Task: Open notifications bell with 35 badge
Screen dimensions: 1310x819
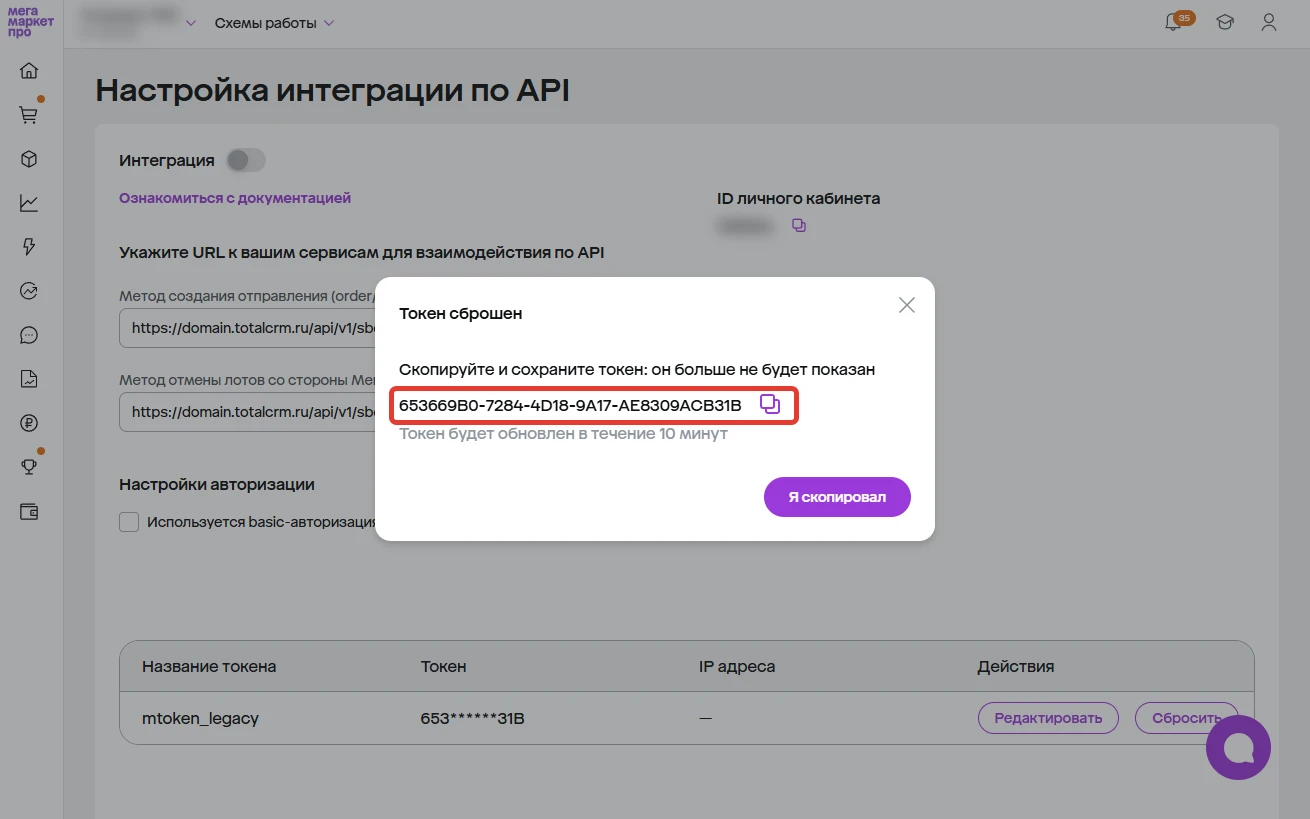Action: 1174,23
